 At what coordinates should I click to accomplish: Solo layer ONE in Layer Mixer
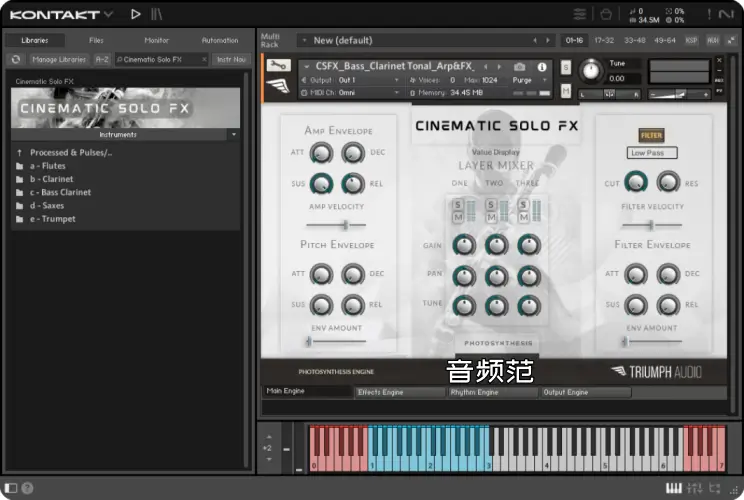[x=457, y=205]
